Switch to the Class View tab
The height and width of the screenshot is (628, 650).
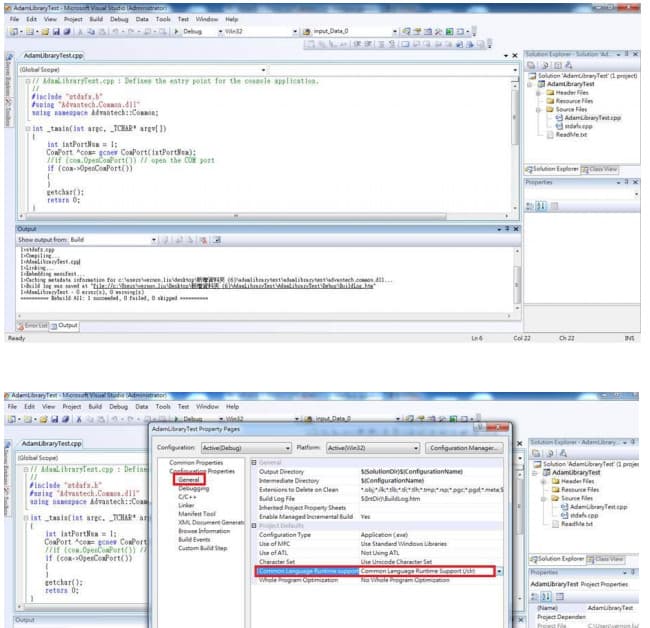click(x=601, y=169)
